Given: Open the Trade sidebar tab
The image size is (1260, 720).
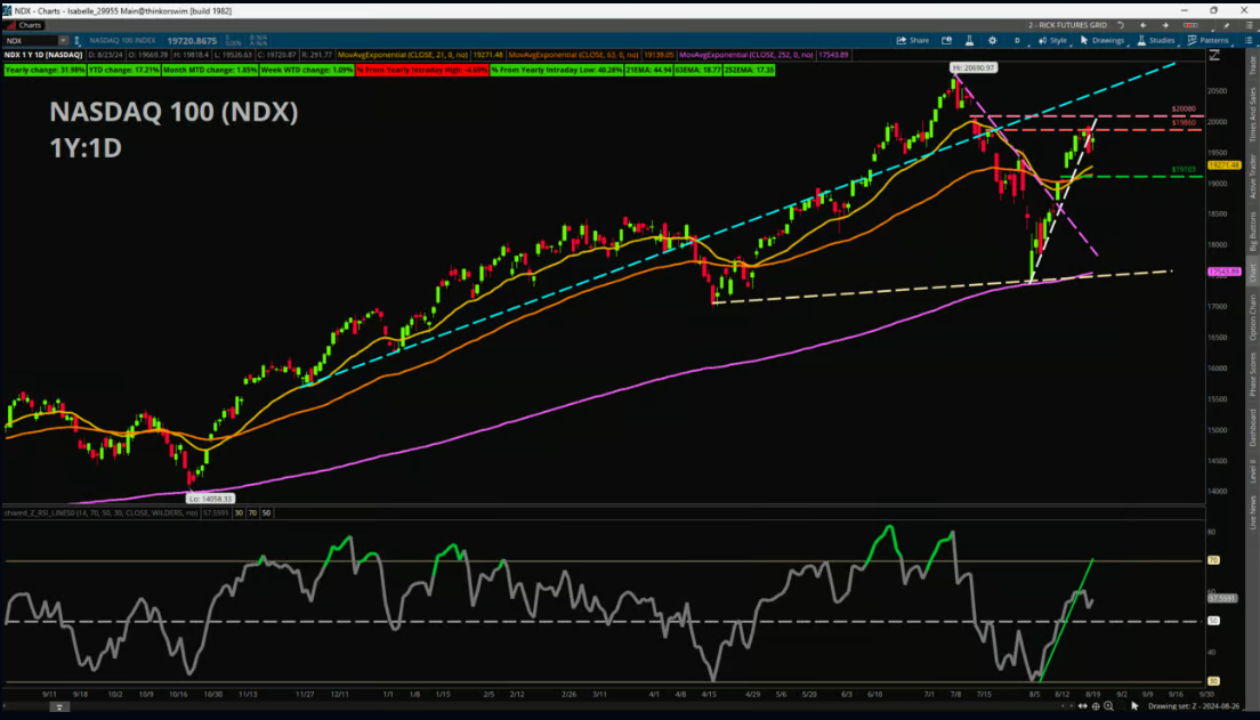Looking at the screenshot, I should tap(1252, 66).
